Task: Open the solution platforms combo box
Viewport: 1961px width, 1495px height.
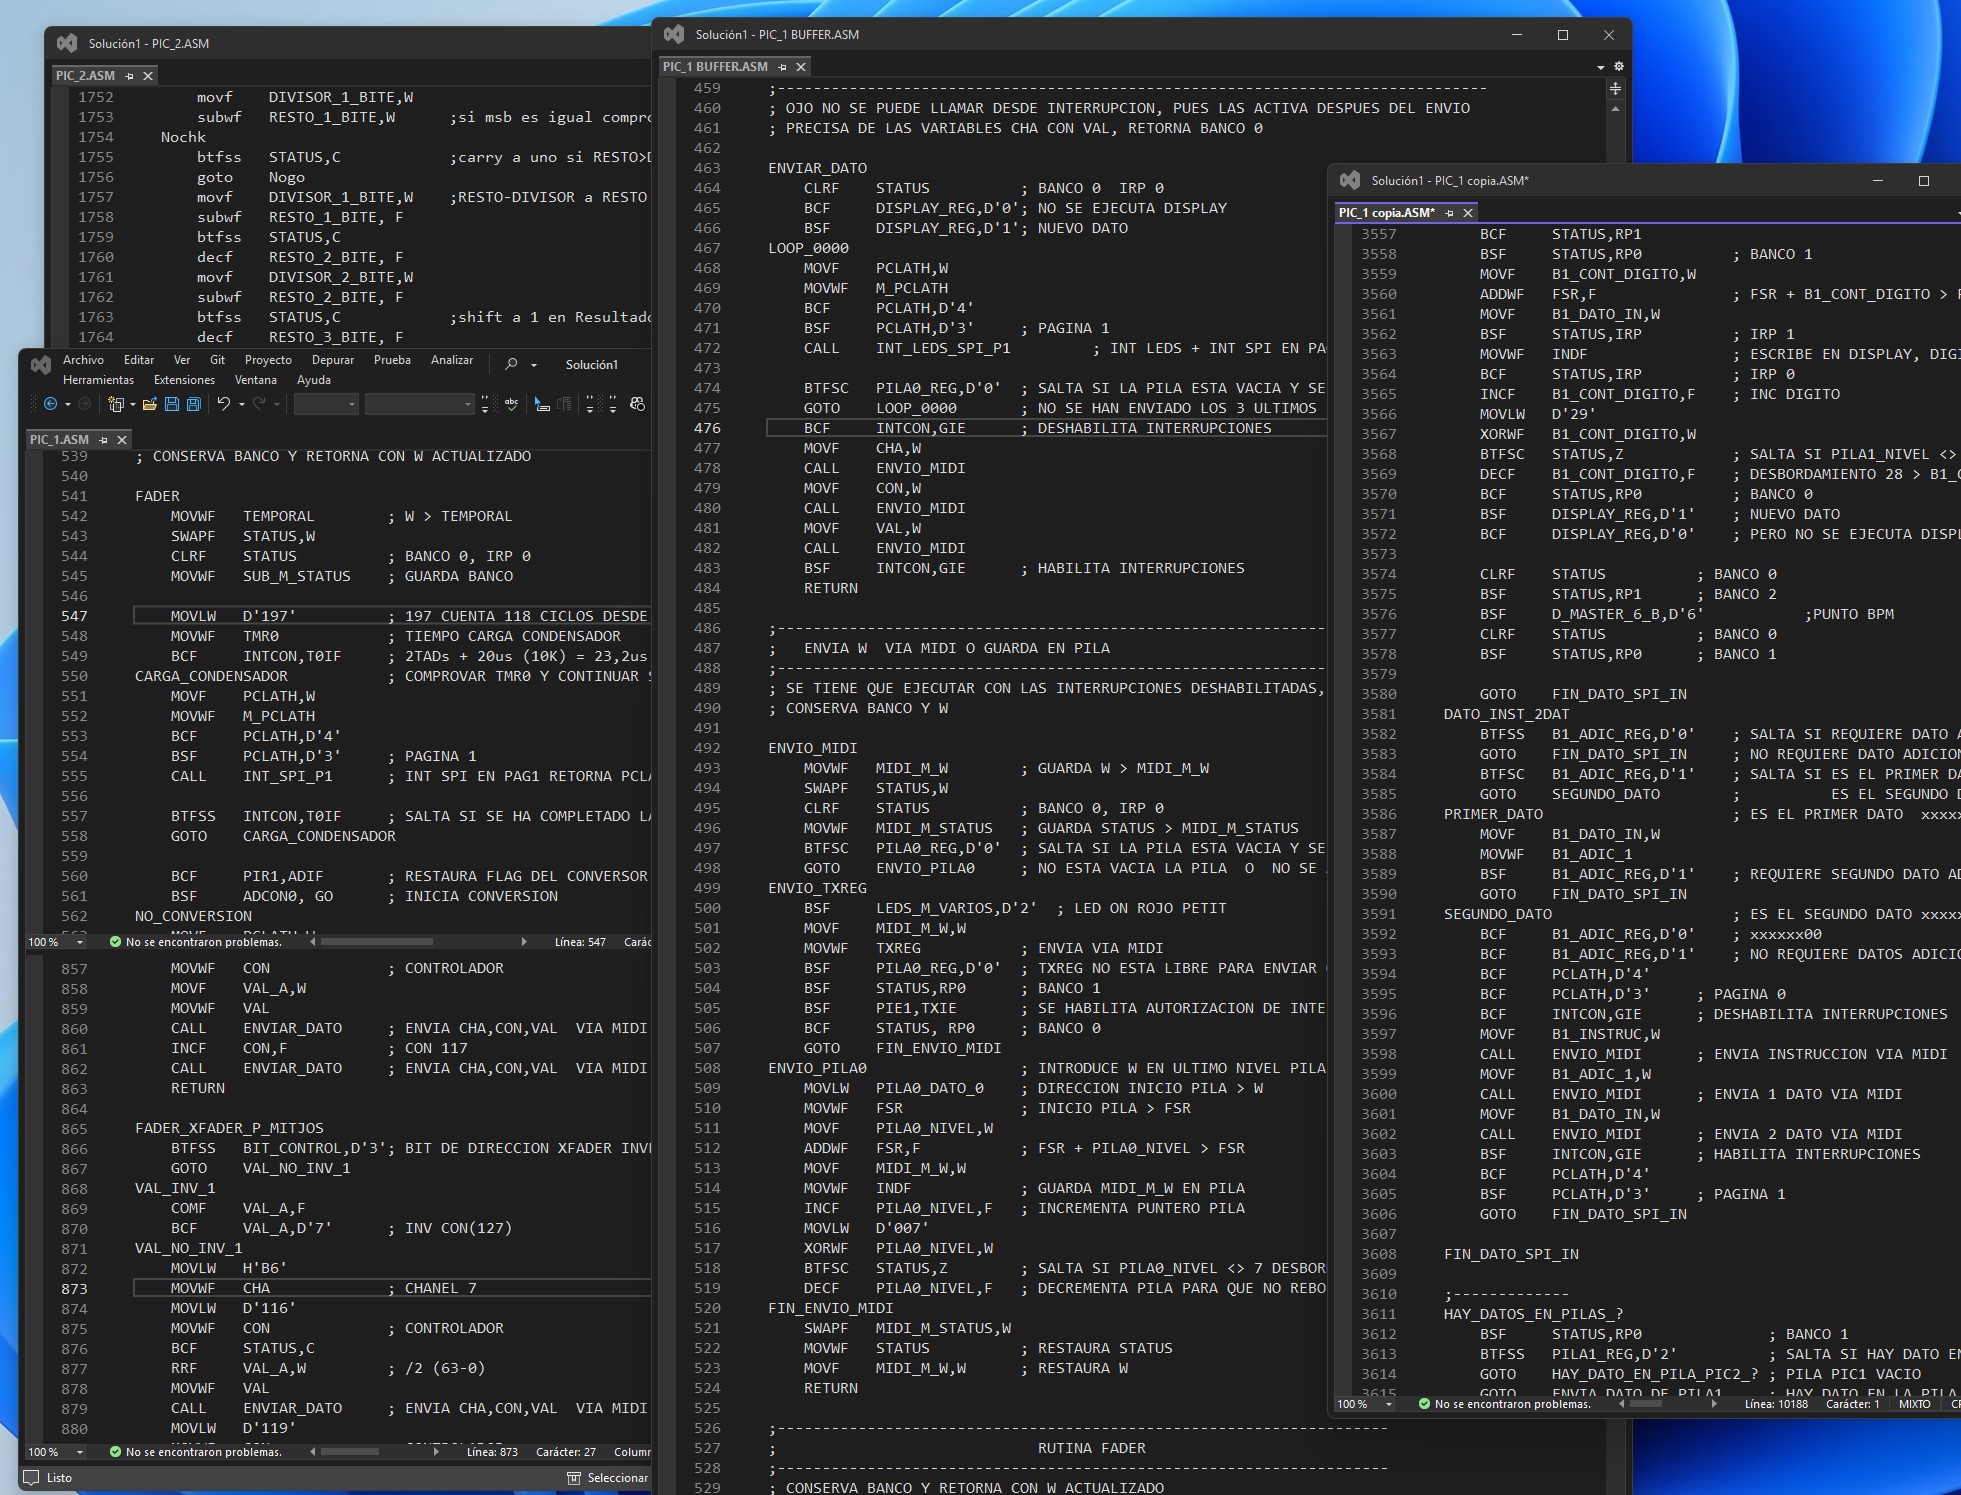Action: point(419,404)
